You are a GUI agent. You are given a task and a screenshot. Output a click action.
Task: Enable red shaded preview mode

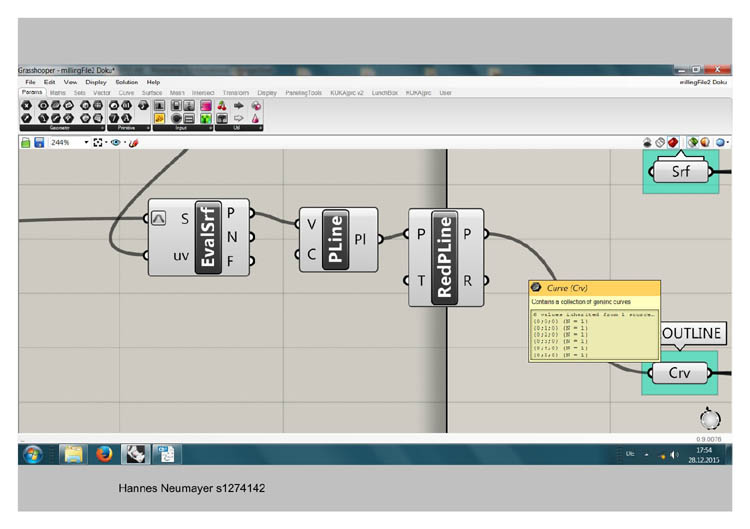[673, 142]
